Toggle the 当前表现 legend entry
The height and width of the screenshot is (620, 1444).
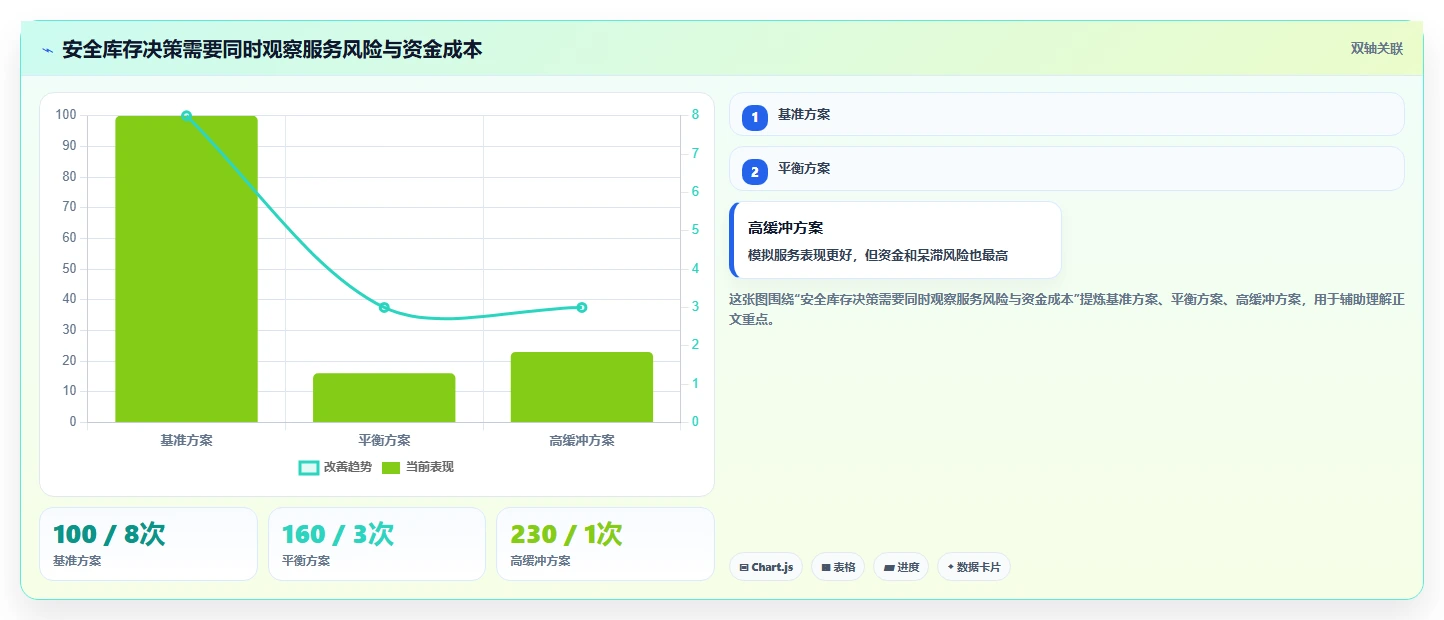(x=418, y=467)
